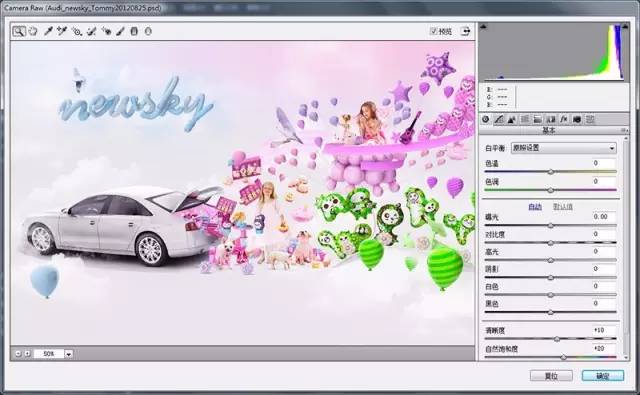Click the 白色 whites slider handle
Image resolution: width=640 pixels, height=395 pixels.
pos(551,295)
